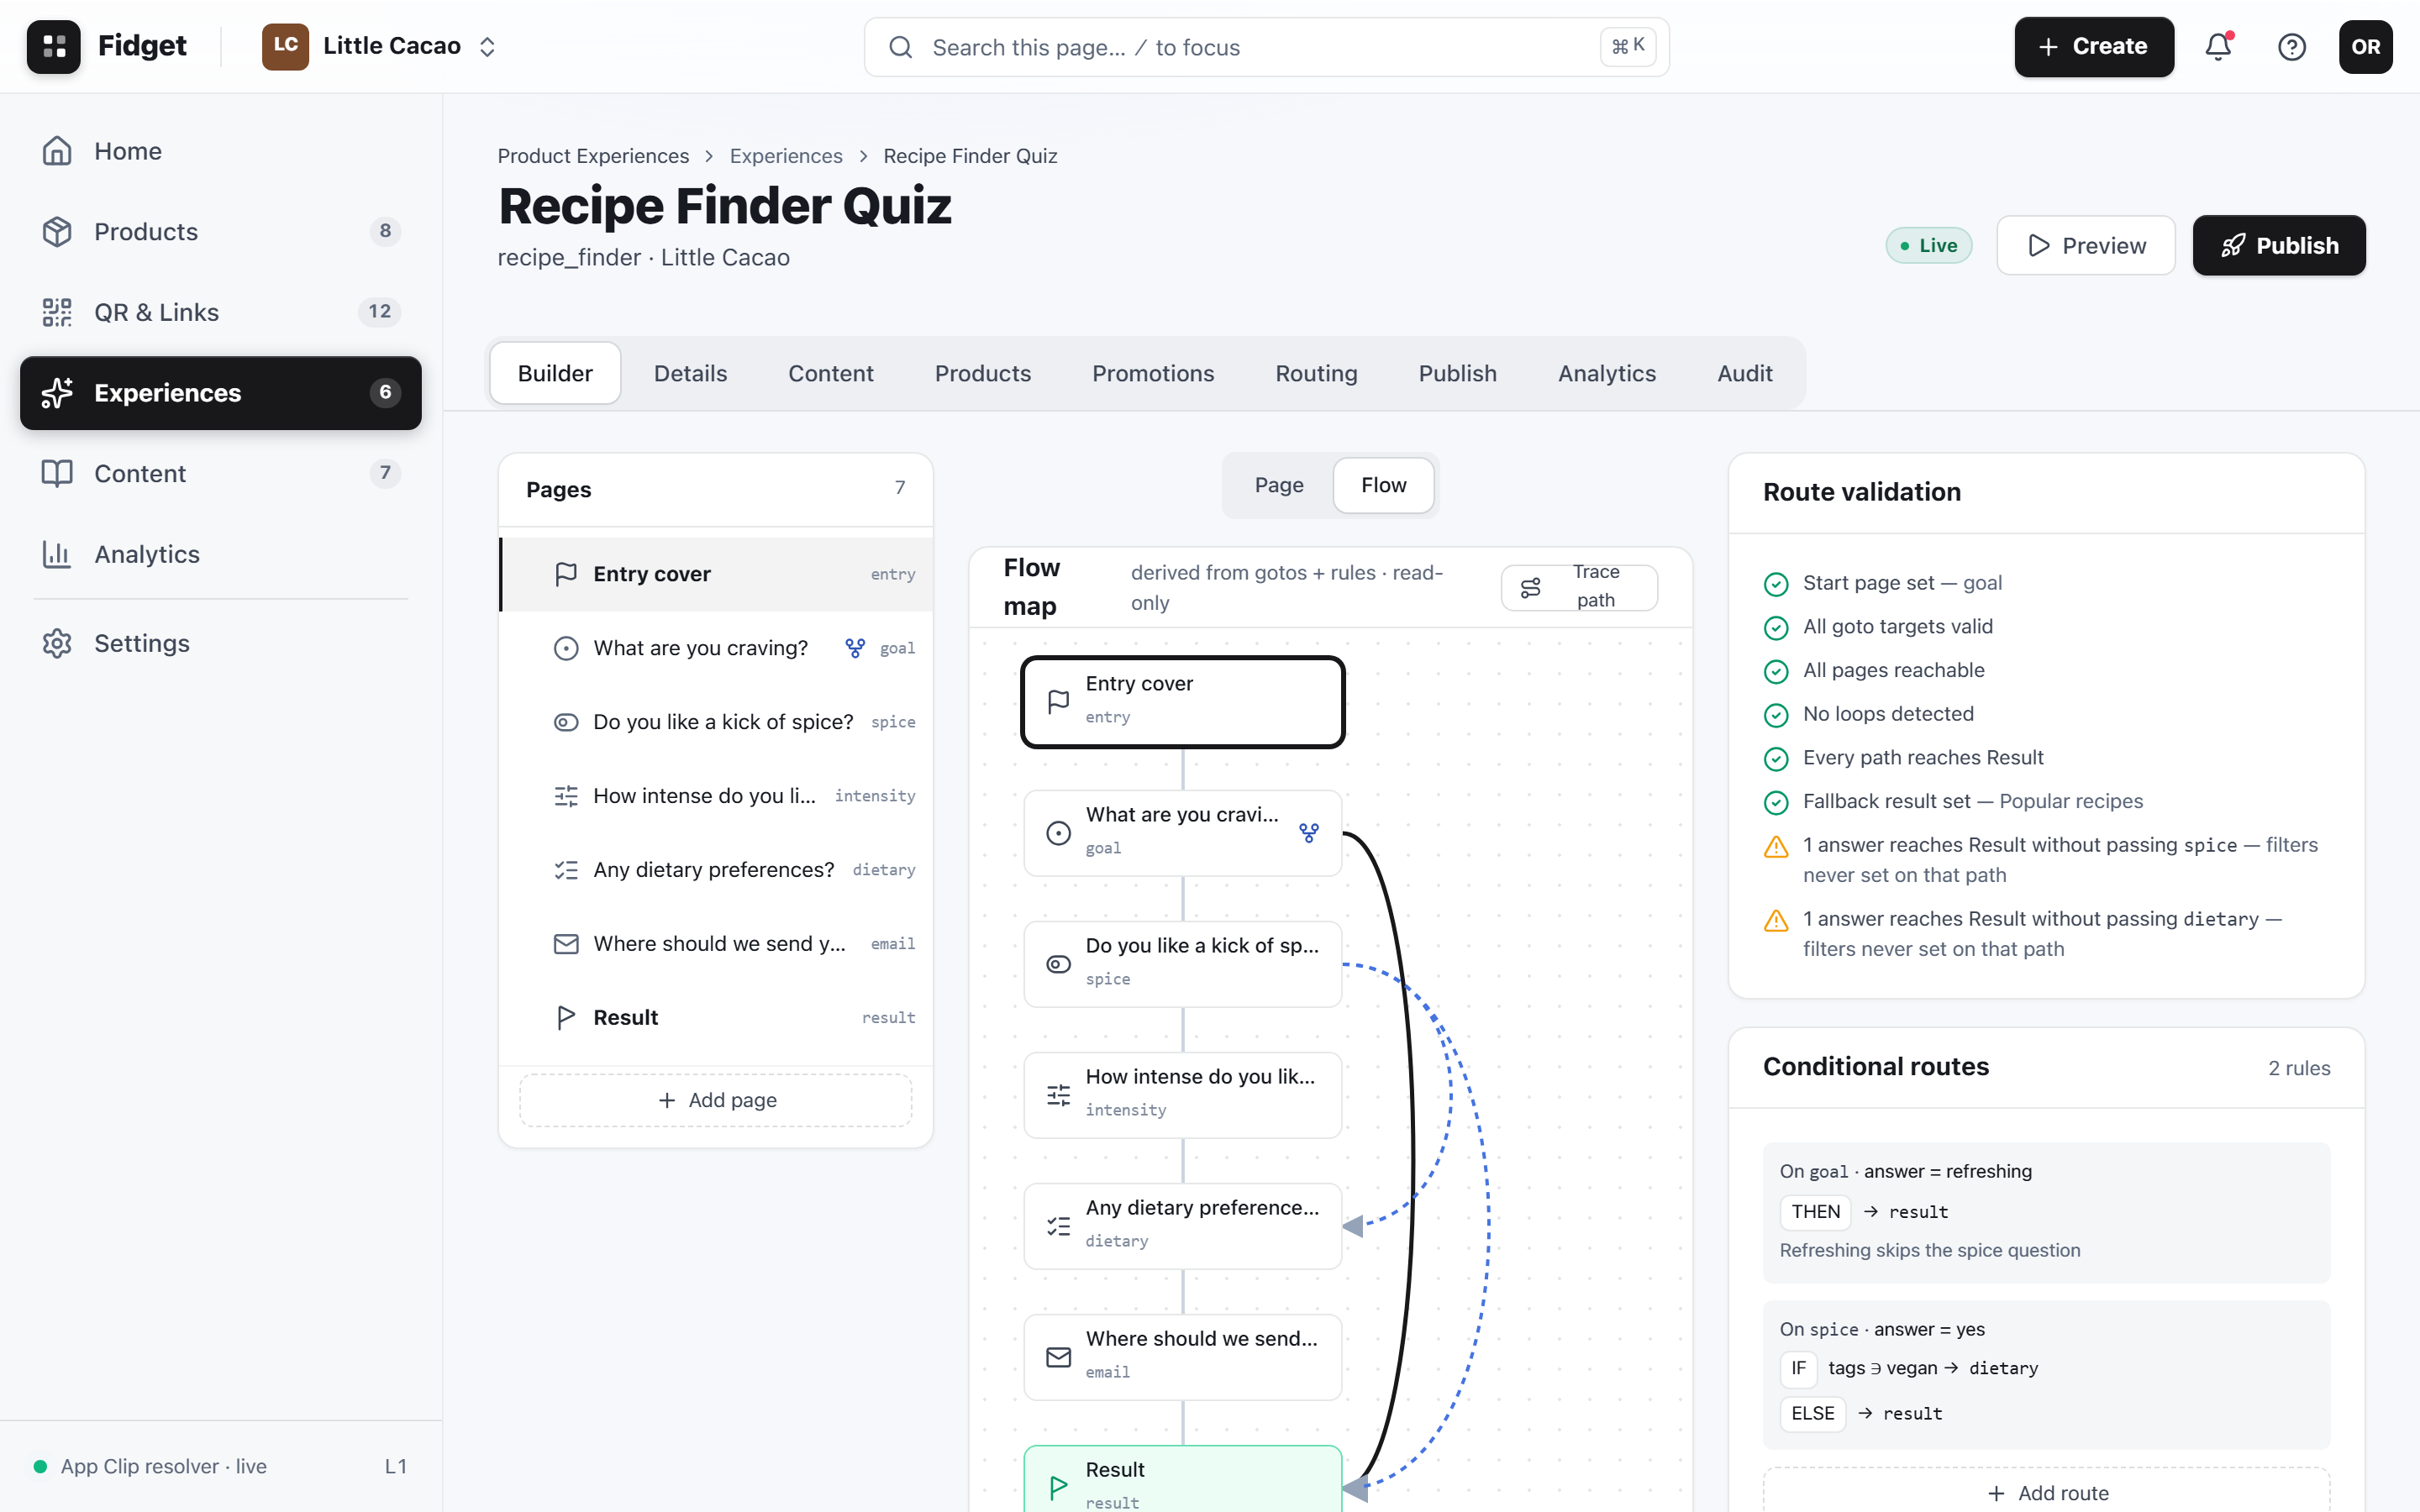The height and width of the screenshot is (1512, 2420).
Task: Click the warning icon for spice validation
Action: [1776, 847]
